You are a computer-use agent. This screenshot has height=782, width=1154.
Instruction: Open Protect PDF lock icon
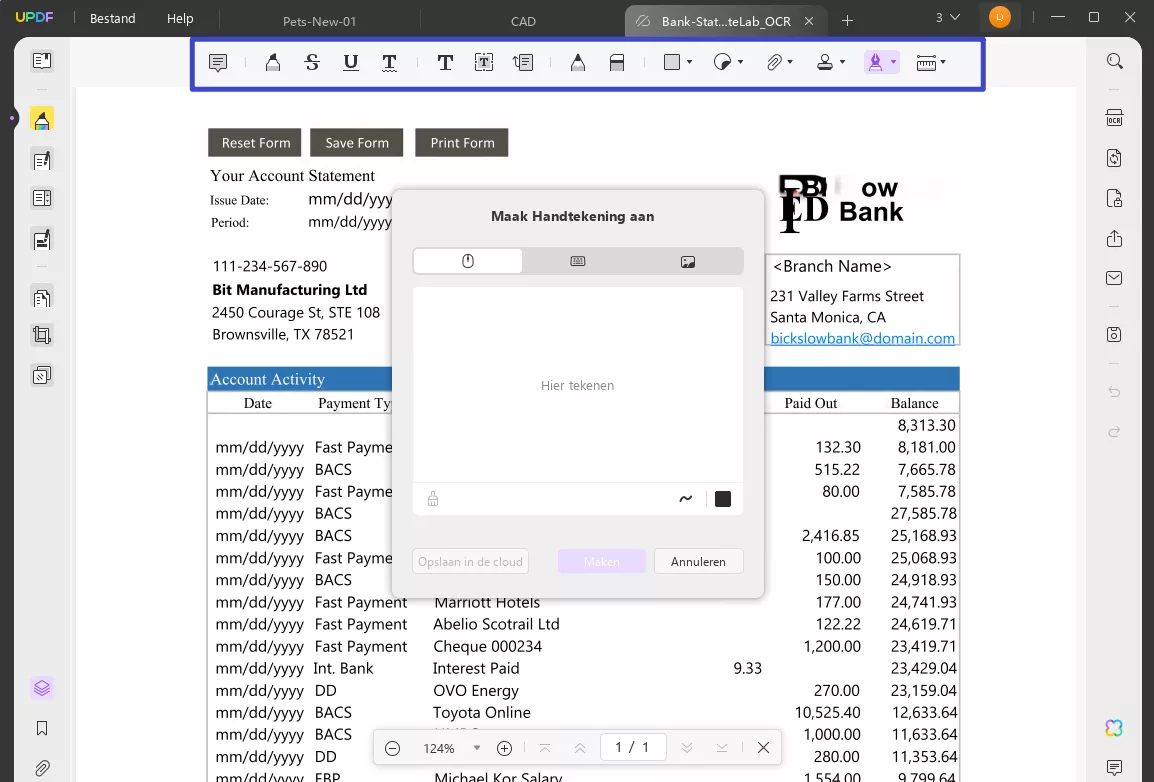coord(1114,198)
